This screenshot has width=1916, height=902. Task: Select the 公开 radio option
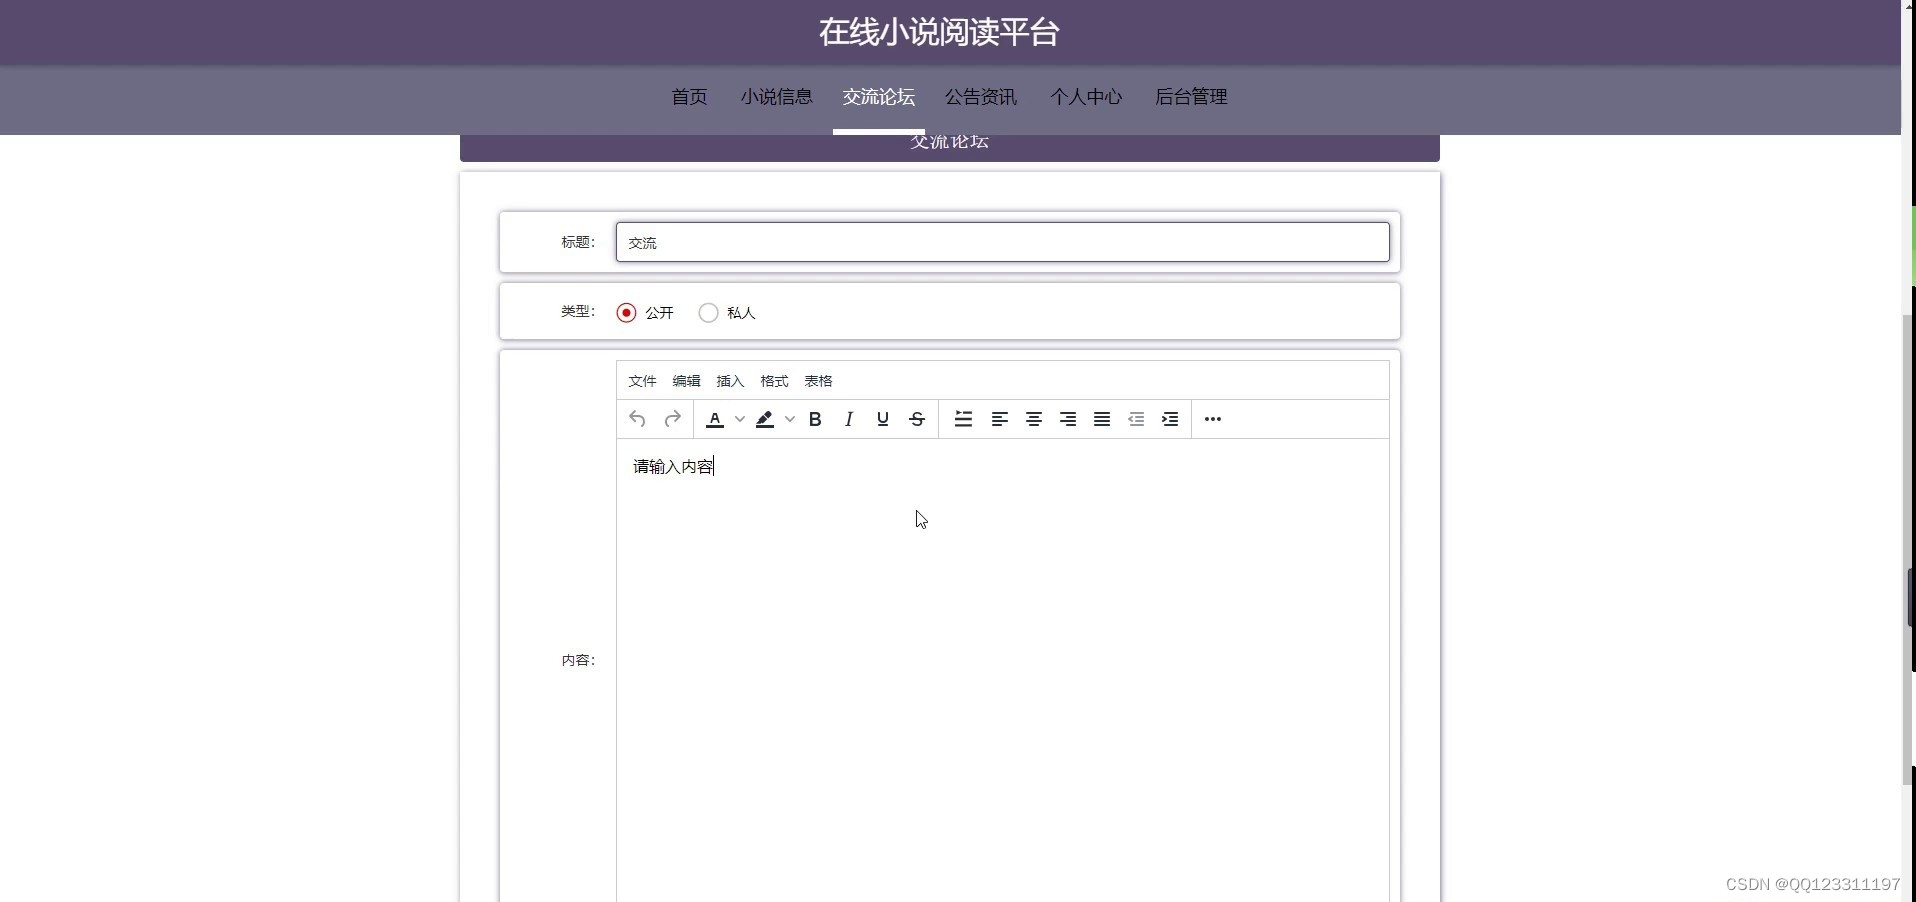[x=627, y=313]
